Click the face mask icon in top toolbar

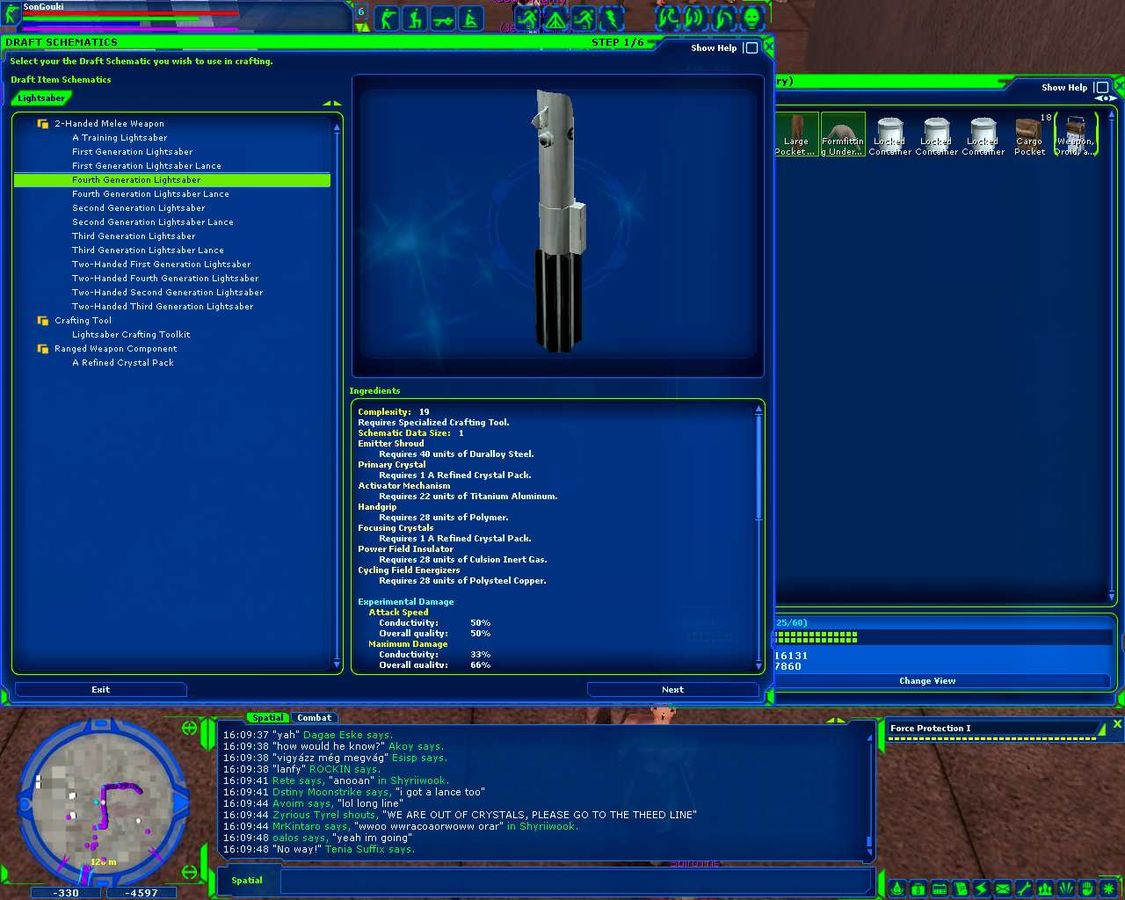coord(752,18)
